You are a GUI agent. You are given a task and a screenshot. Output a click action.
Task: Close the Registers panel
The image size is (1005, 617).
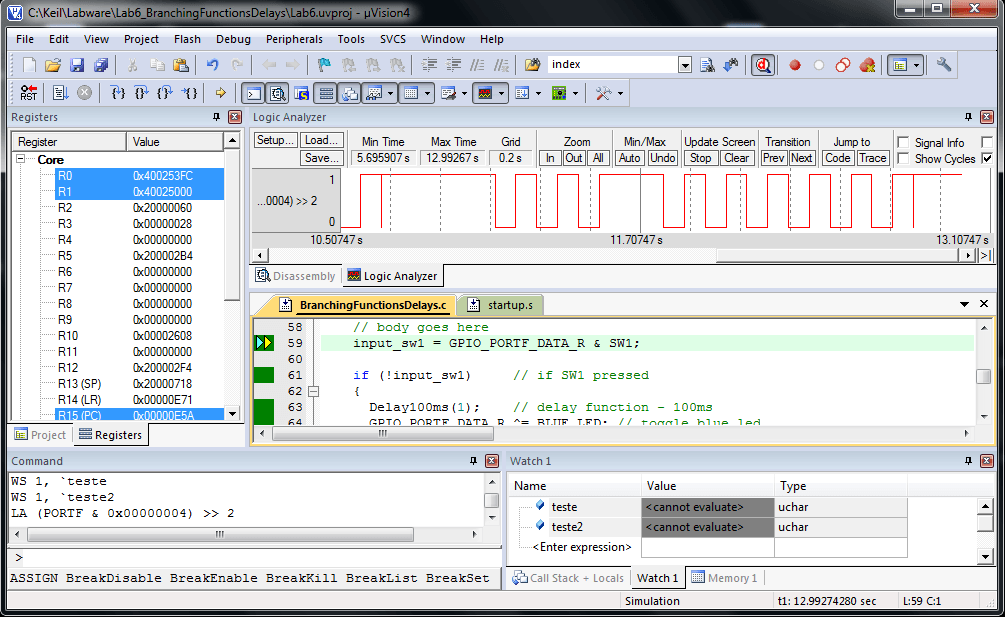coord(235,117)
